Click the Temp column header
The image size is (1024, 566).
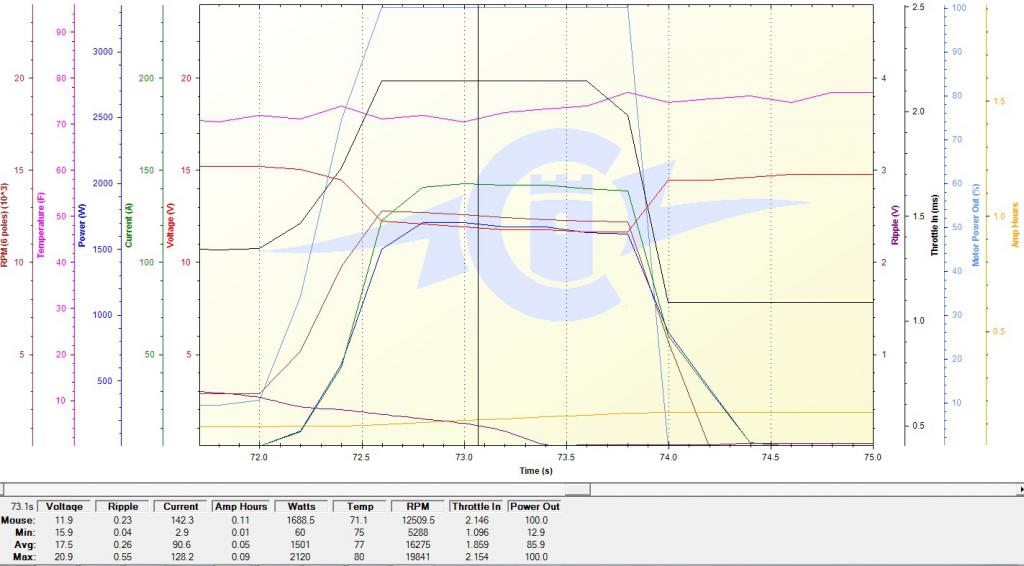click(361, 506)
